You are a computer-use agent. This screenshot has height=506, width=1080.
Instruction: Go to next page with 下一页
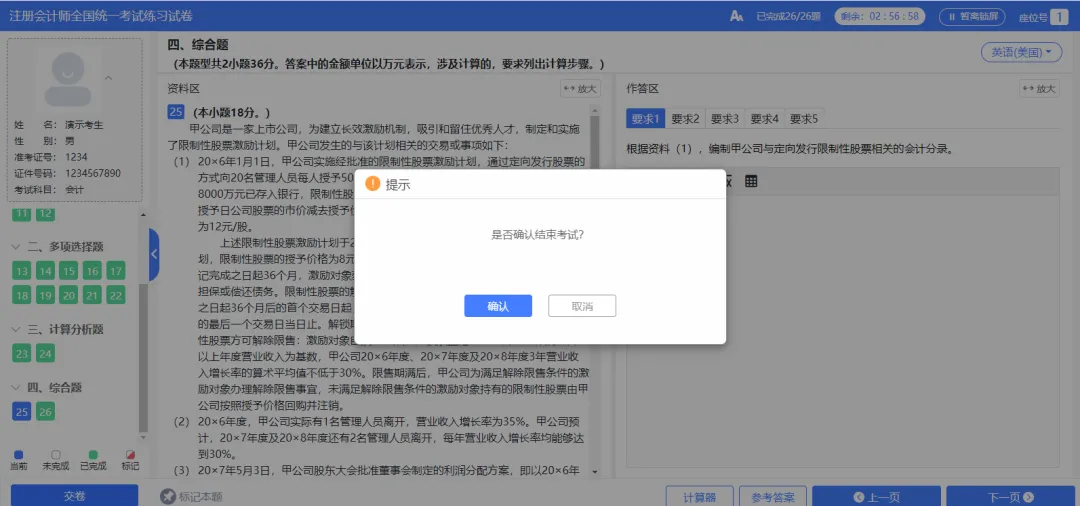1009,497
